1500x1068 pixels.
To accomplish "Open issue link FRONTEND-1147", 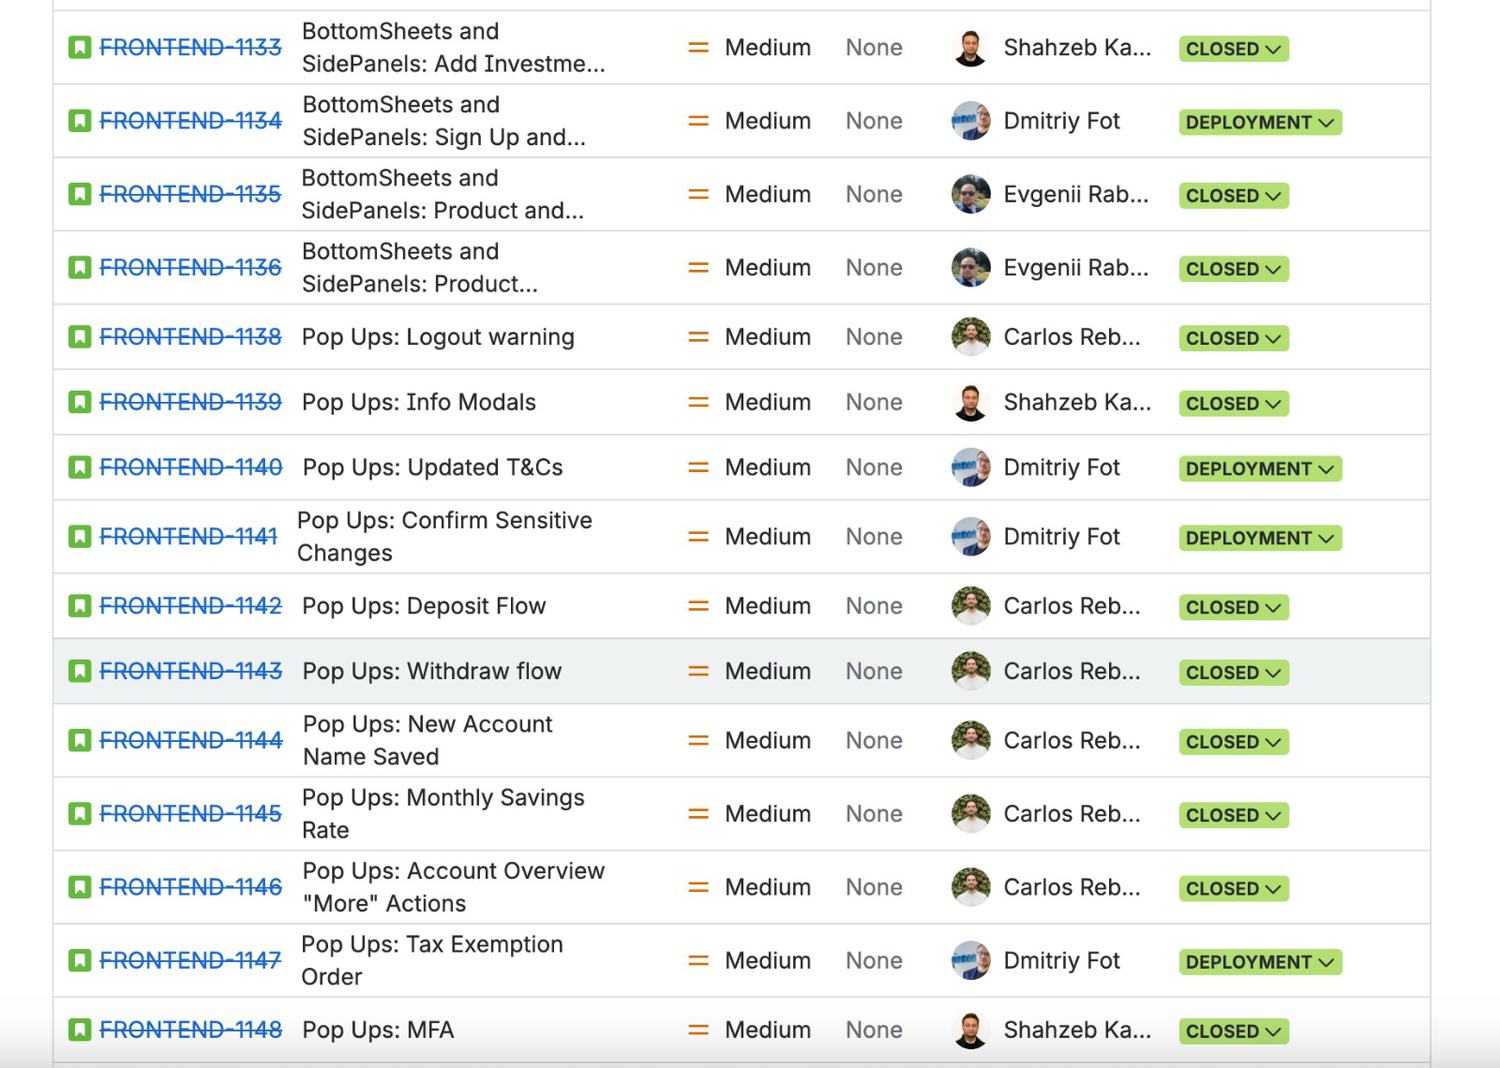I will tap(190, 961).
